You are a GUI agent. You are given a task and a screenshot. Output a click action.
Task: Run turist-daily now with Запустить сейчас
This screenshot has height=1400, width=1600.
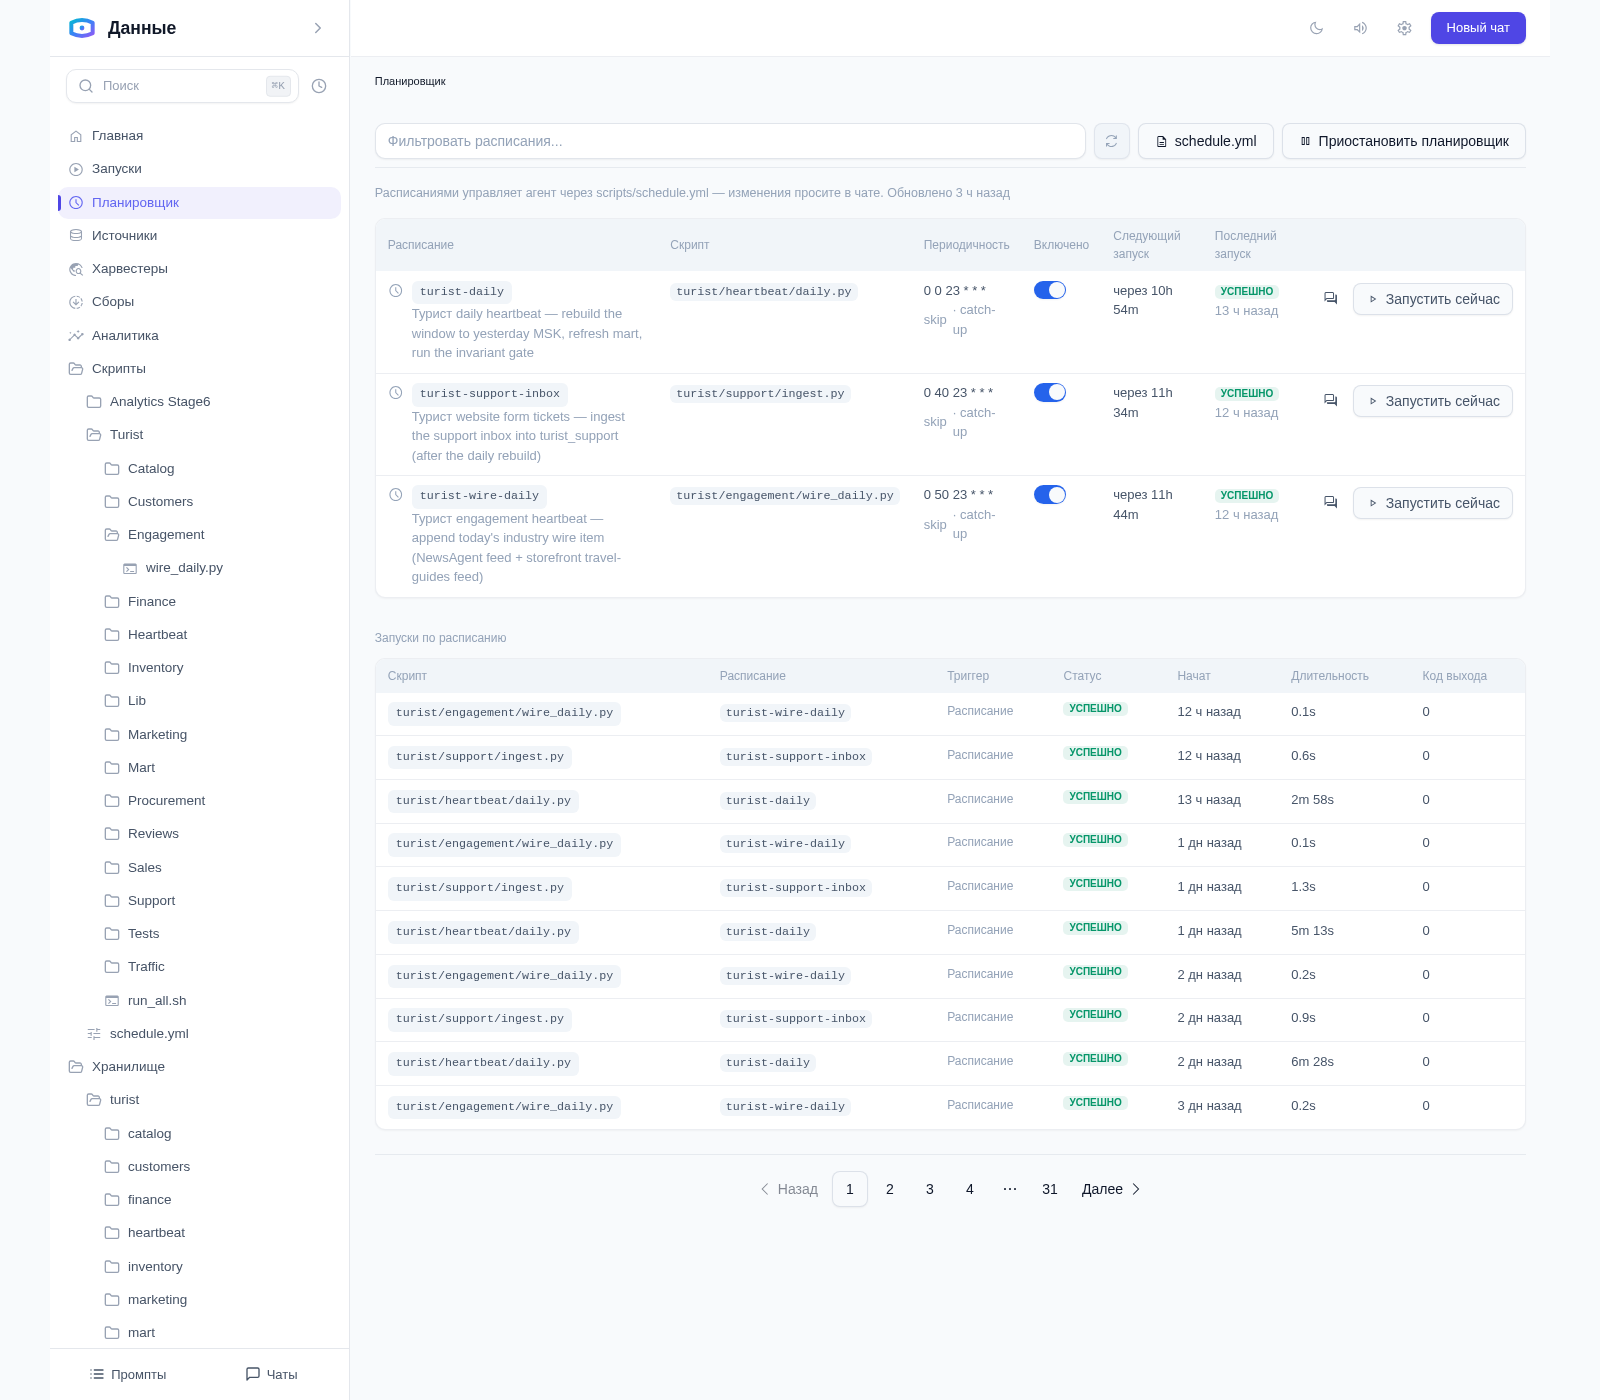[x=1433, y=299]
